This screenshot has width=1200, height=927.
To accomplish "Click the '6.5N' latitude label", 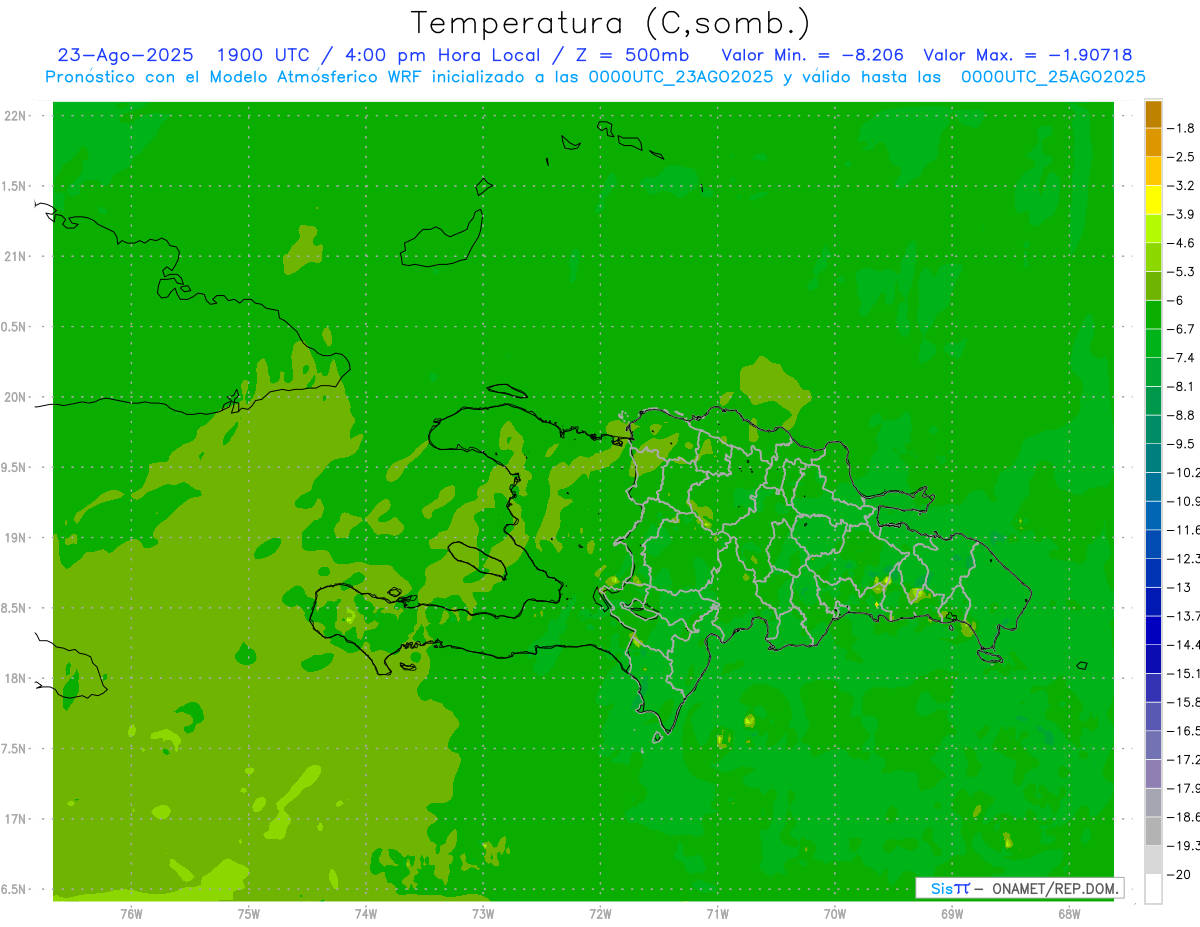I will [14, 890].
